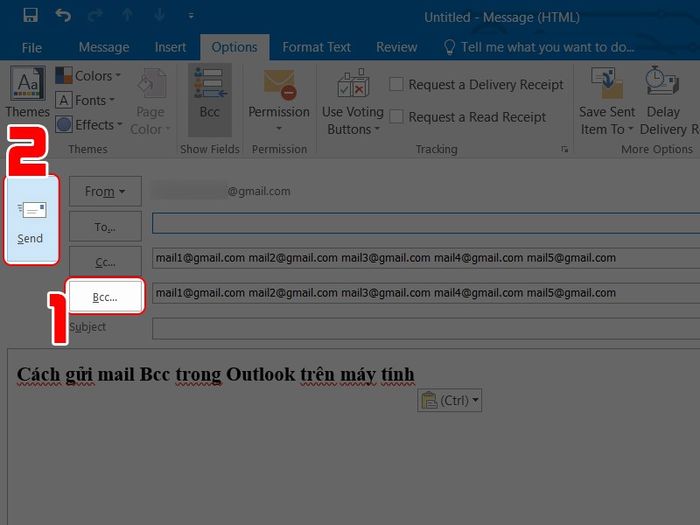Screen dimensions: 700x525
Task: Click inside the Bcc recipients field
Action: tap(426, 293)
